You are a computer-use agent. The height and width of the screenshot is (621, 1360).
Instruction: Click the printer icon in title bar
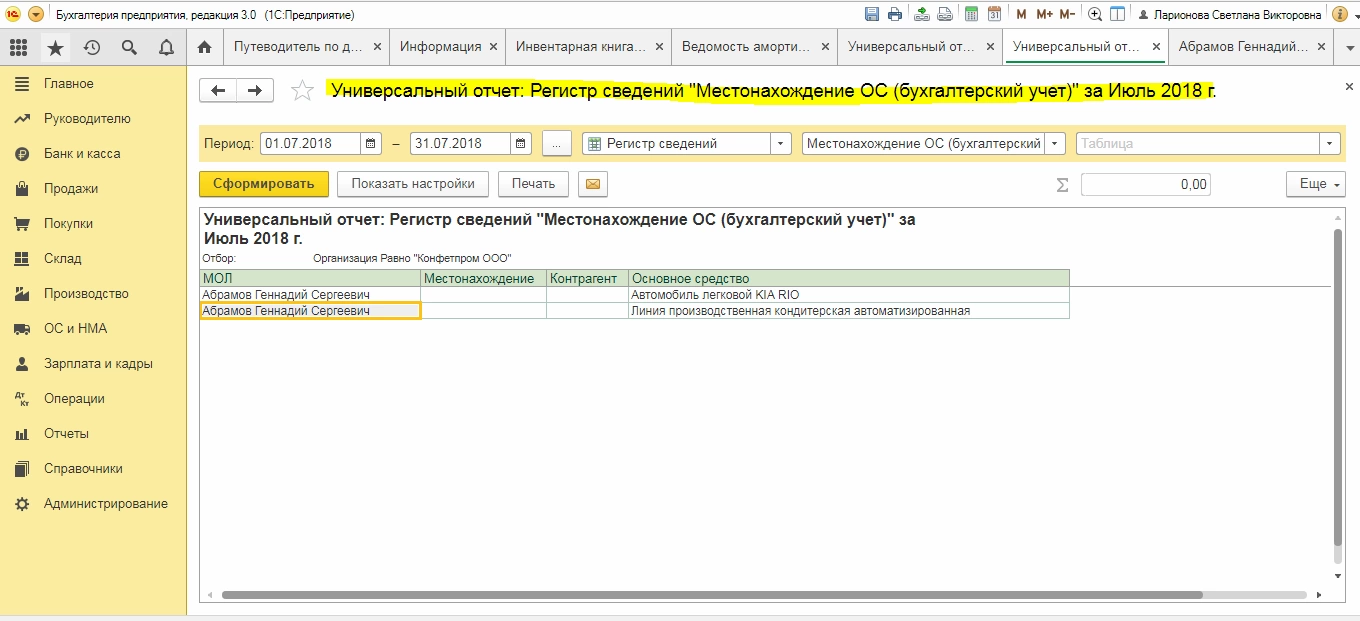point(895,14)
